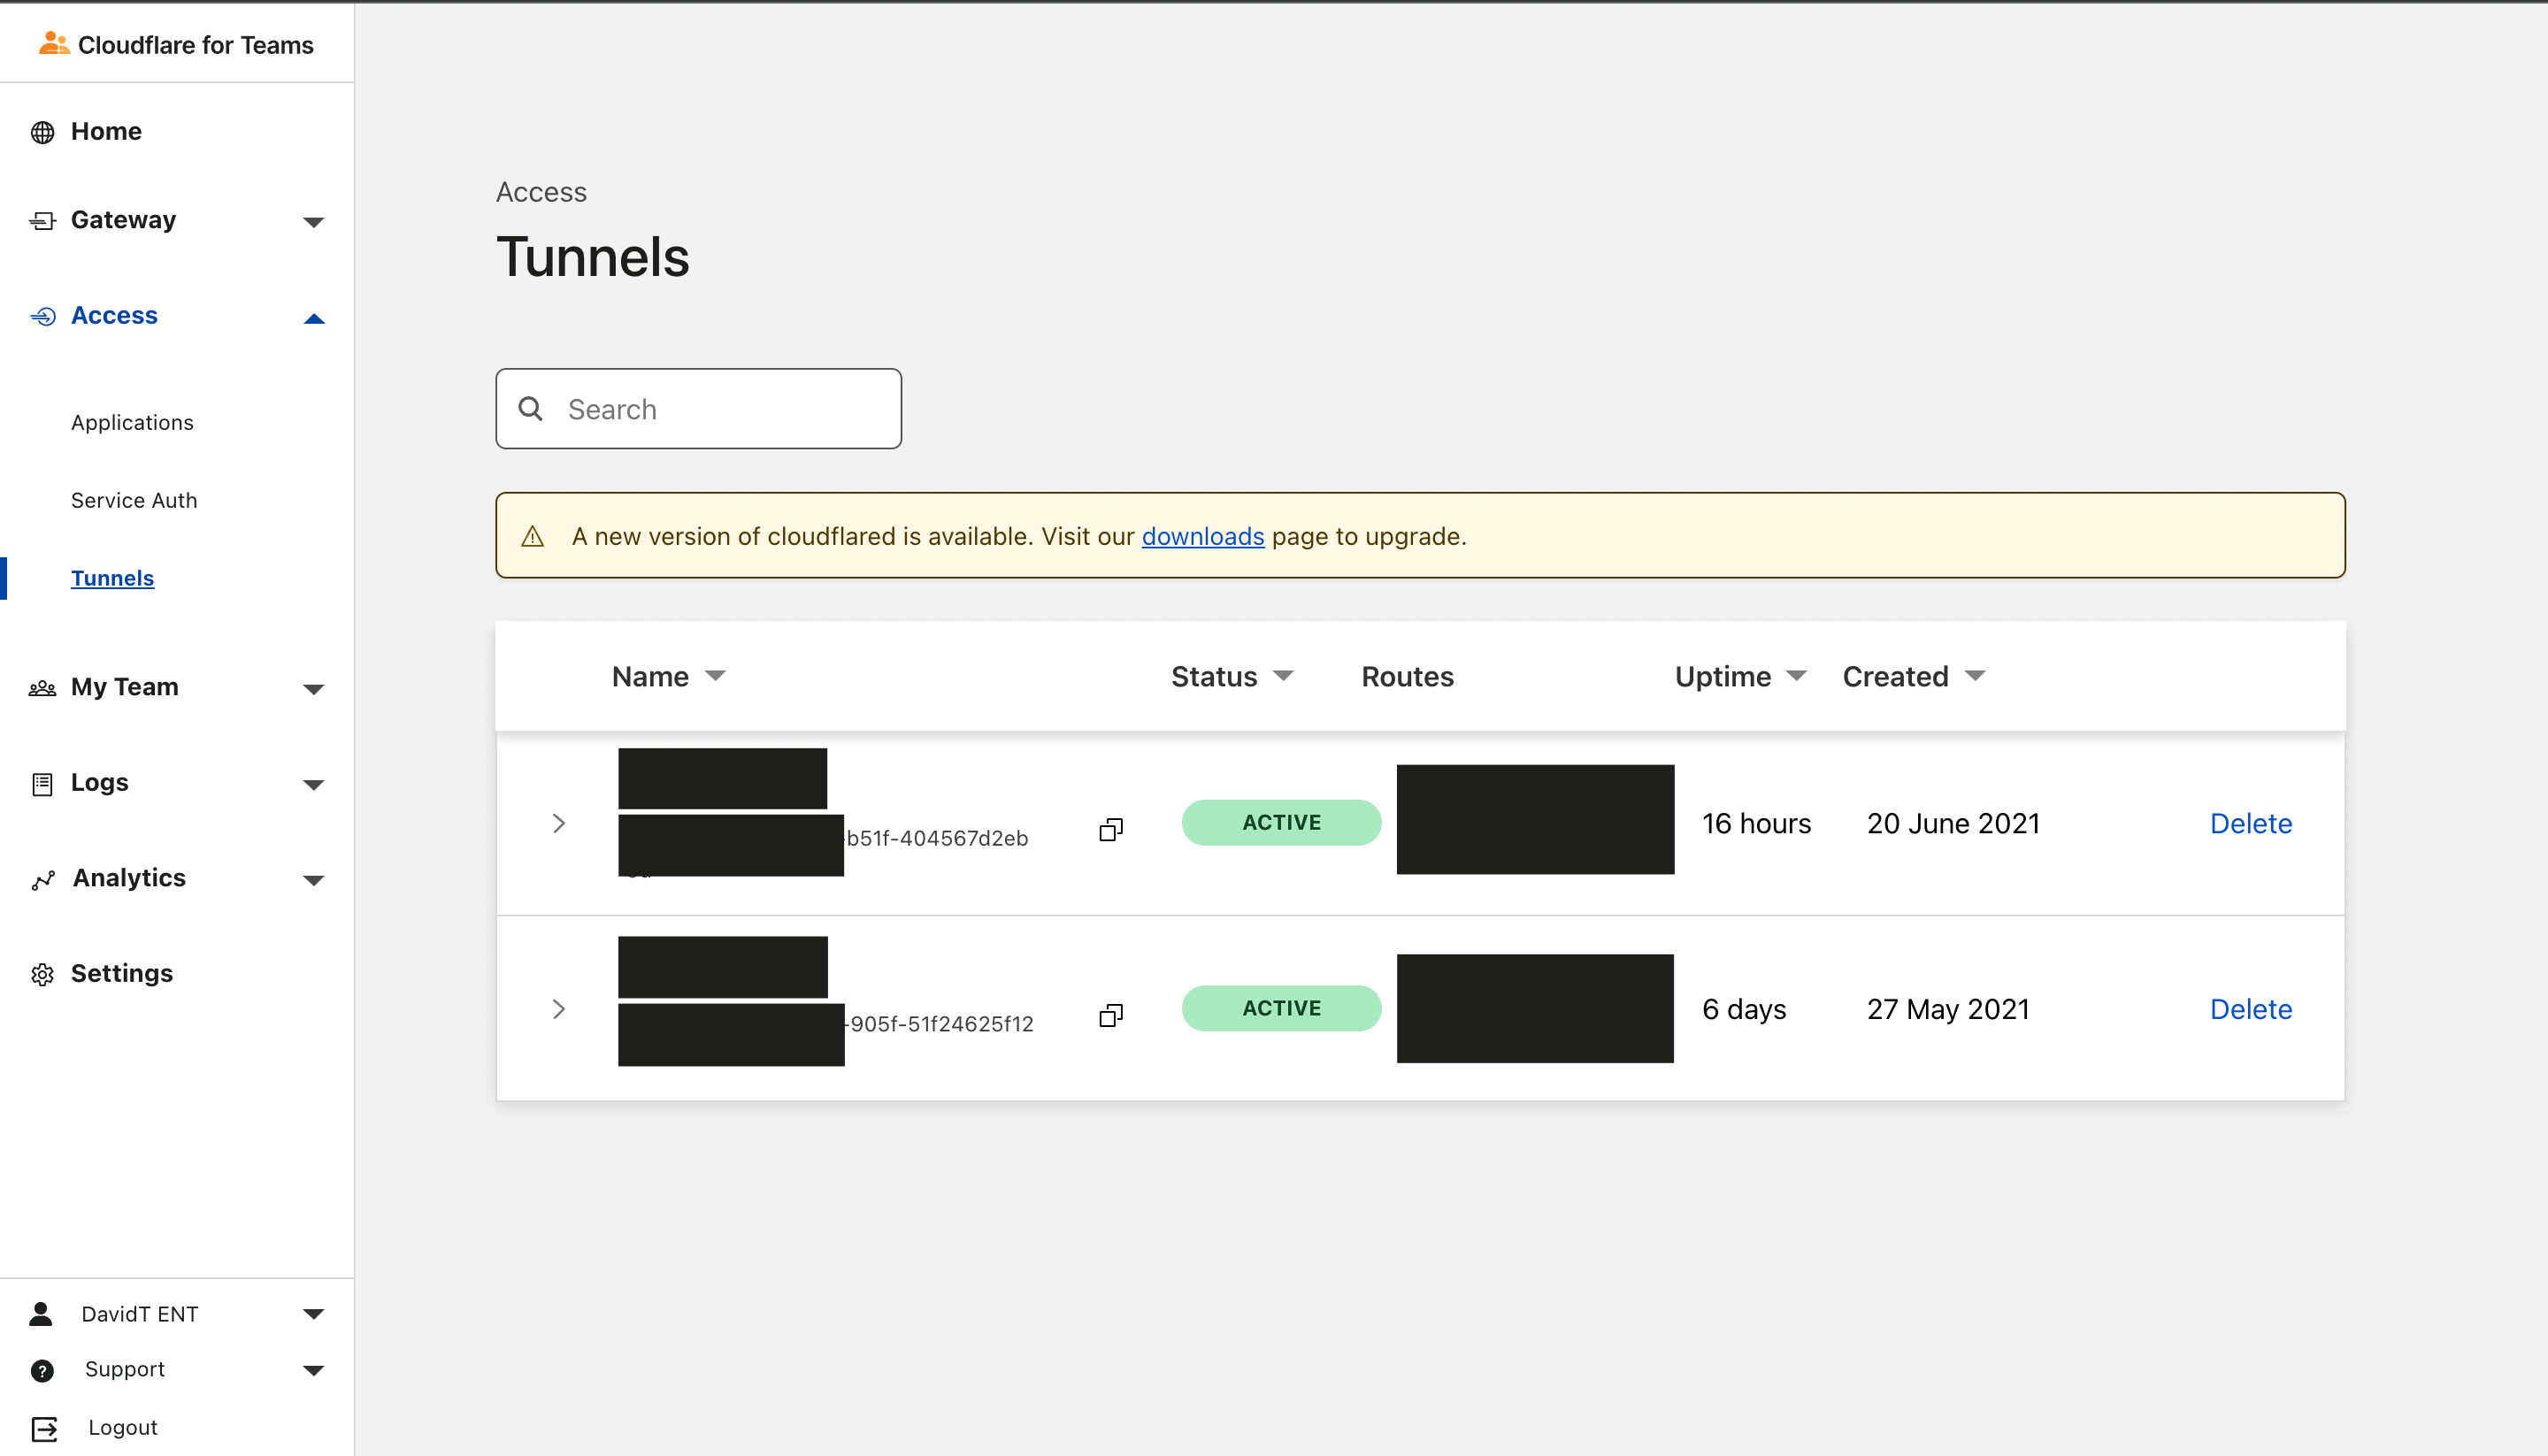2548x1456 pixels.
Task: Copy the second tunnel ID using copy icon
Action: (x=1110, y=1015)
